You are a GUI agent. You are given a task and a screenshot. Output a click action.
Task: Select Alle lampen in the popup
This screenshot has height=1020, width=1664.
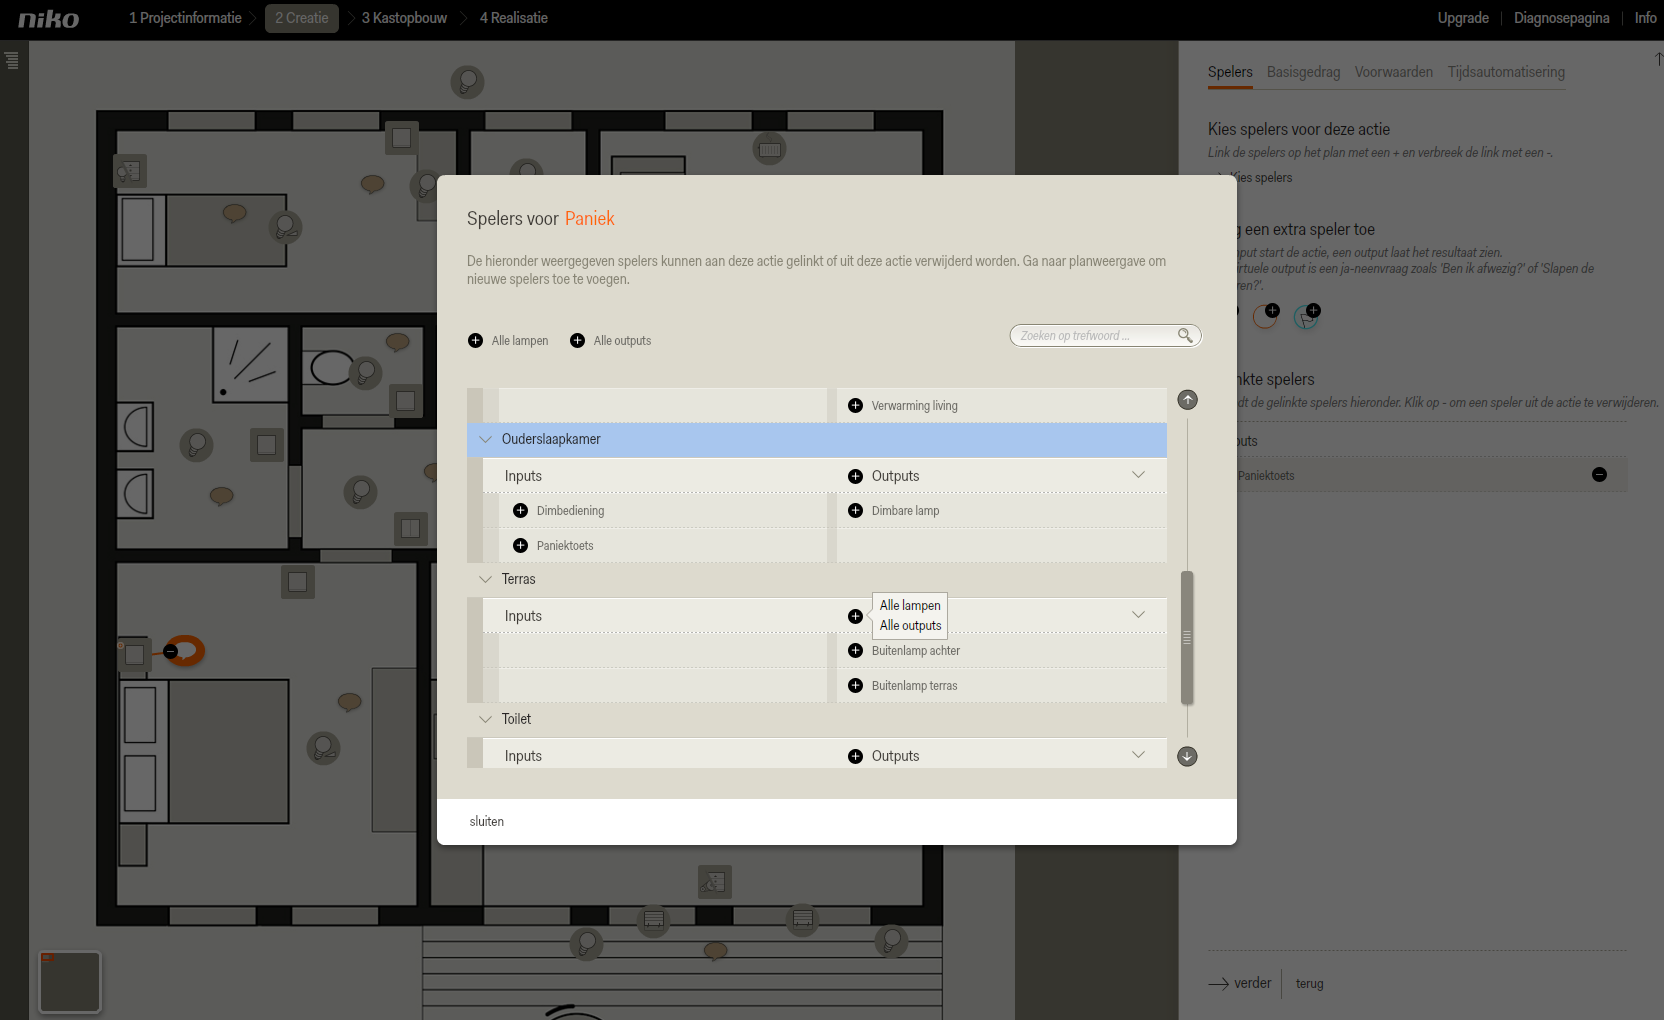click(910, 606)
